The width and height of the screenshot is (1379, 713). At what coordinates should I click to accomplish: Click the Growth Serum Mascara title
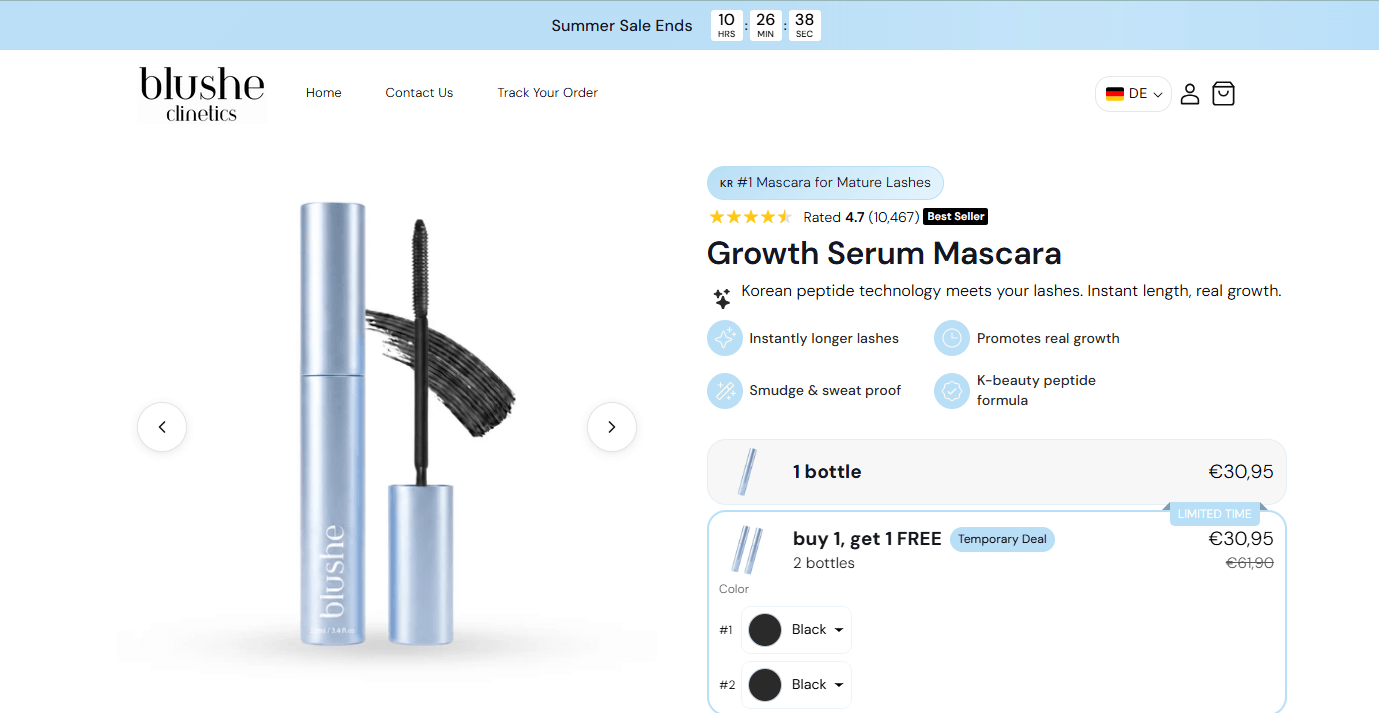coord(884,254)
